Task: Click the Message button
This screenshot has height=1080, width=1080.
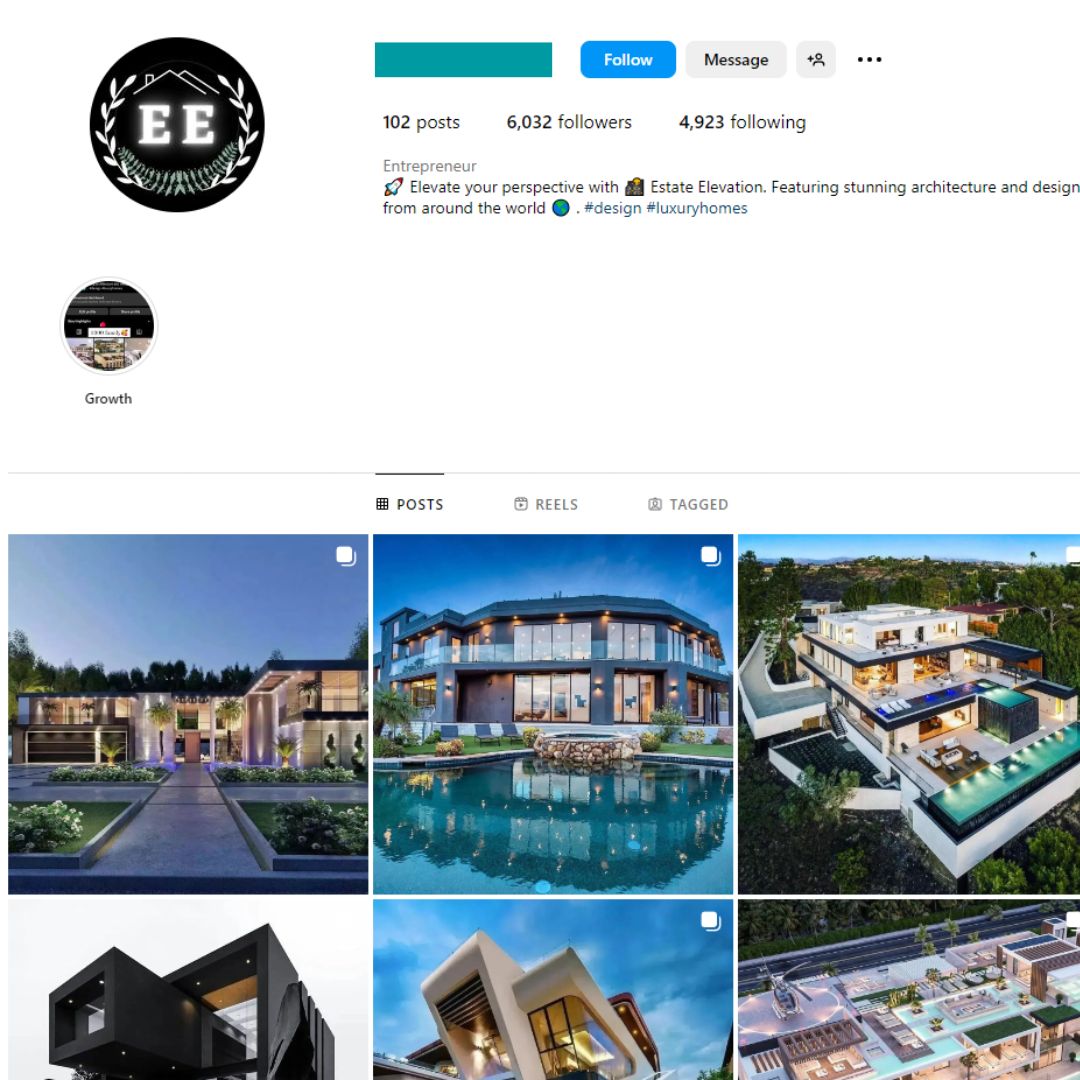Action: click(736, 60)
